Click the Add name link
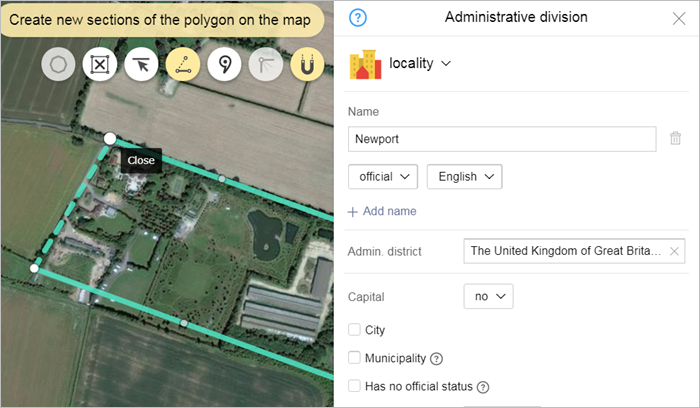Screen dimensions: 700x408 pyautogui.click(x=382, y=211)
